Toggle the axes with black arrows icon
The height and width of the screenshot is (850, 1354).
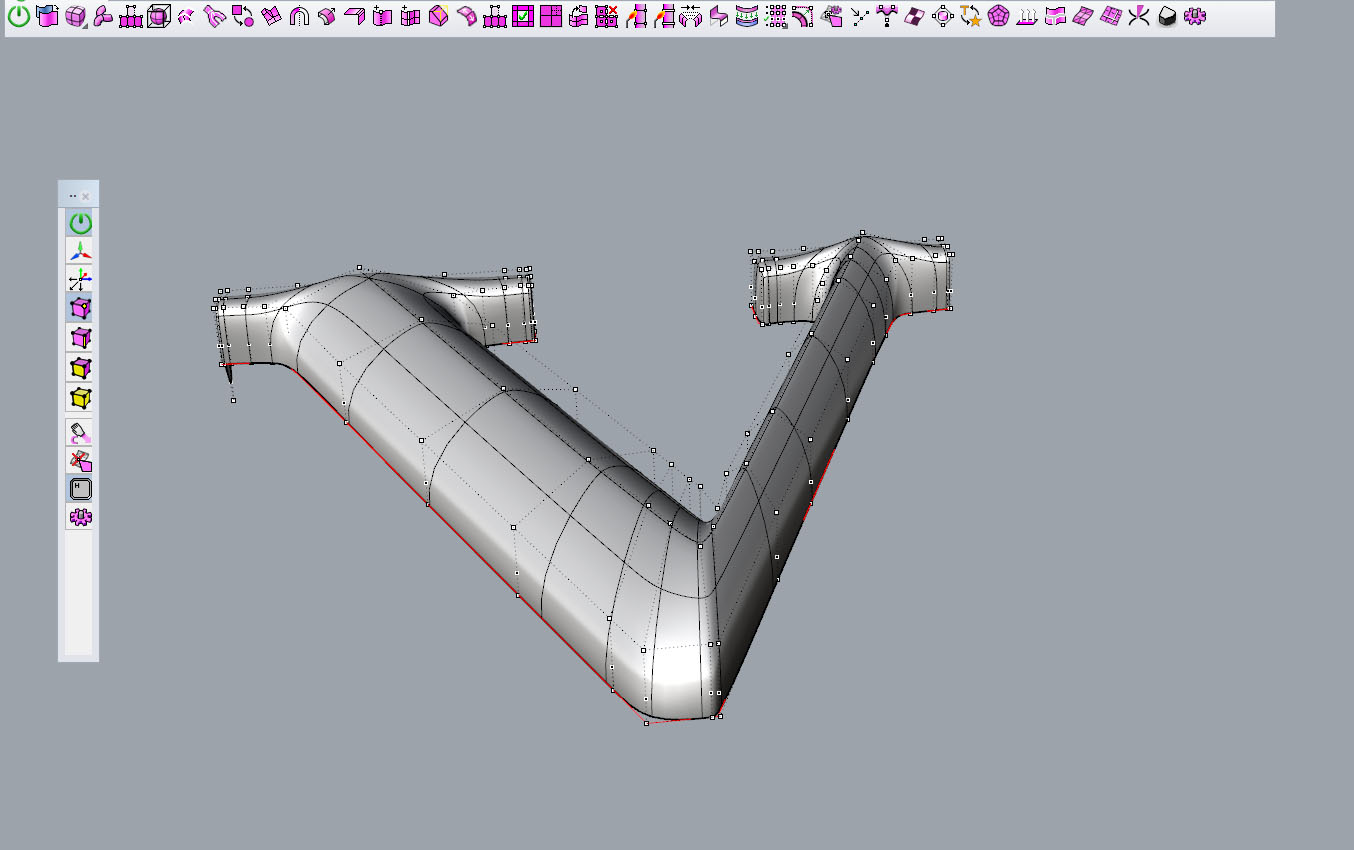click(80, 280)
